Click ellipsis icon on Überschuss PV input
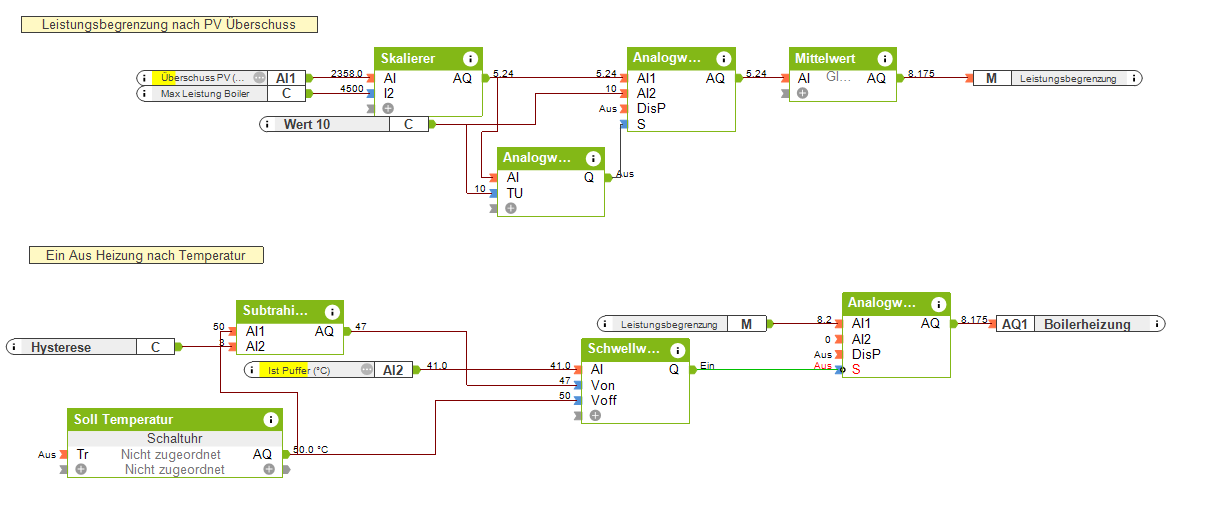Viewport: 1208px width, 507px height. click(259, 77)
